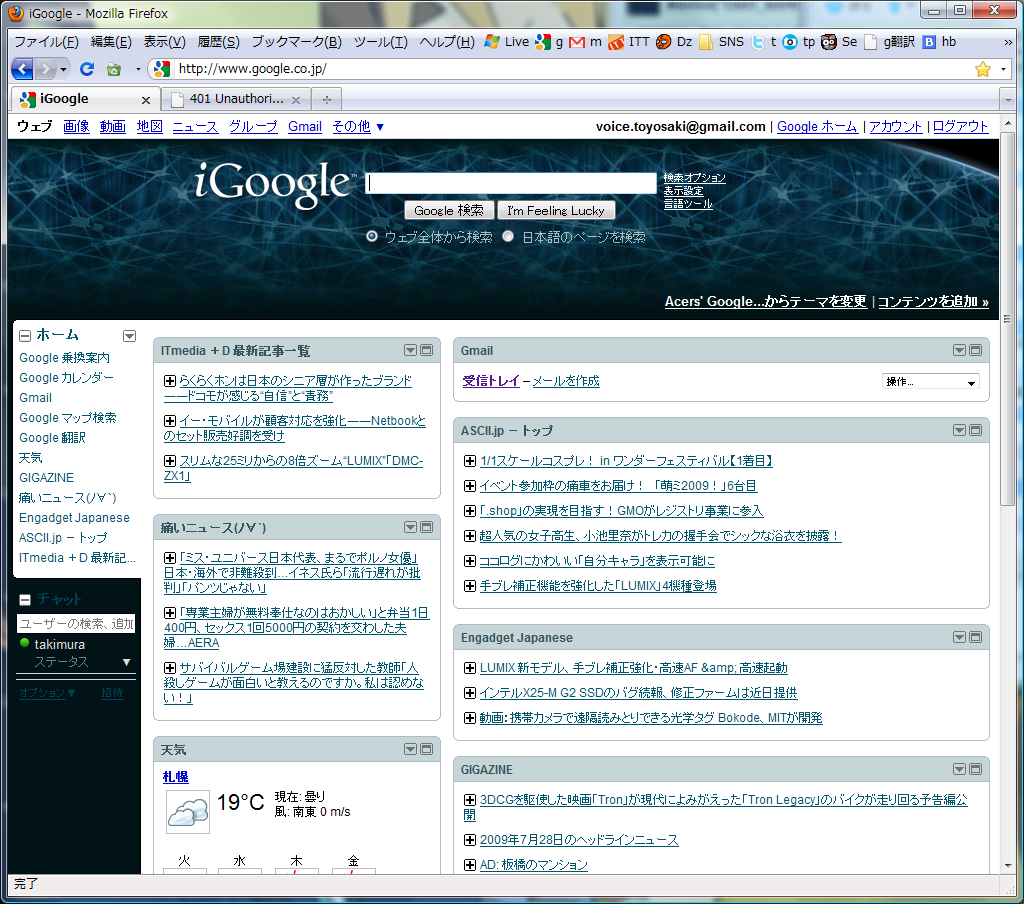Close the 401 Unauthorized tab
1024x904 pixels.
(x=296, y=100)
